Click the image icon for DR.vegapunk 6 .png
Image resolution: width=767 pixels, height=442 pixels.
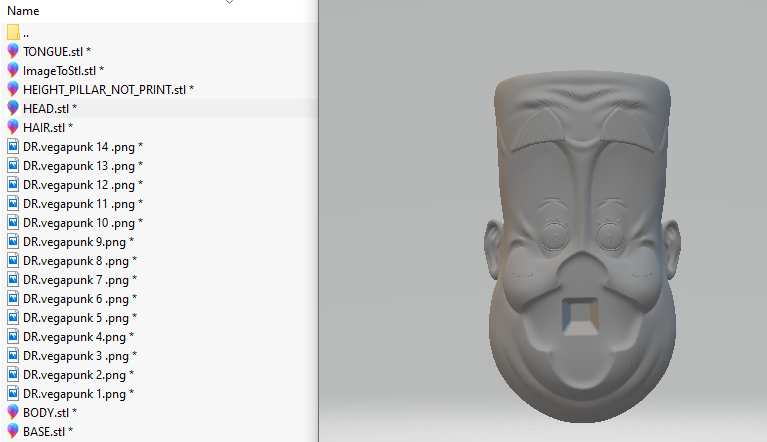point(13,298)
